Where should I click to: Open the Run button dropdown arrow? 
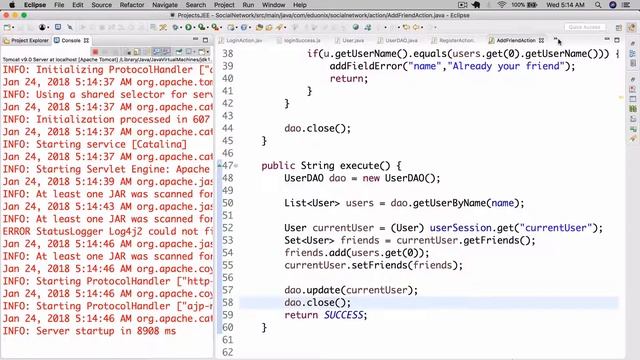tap(194, 28)
